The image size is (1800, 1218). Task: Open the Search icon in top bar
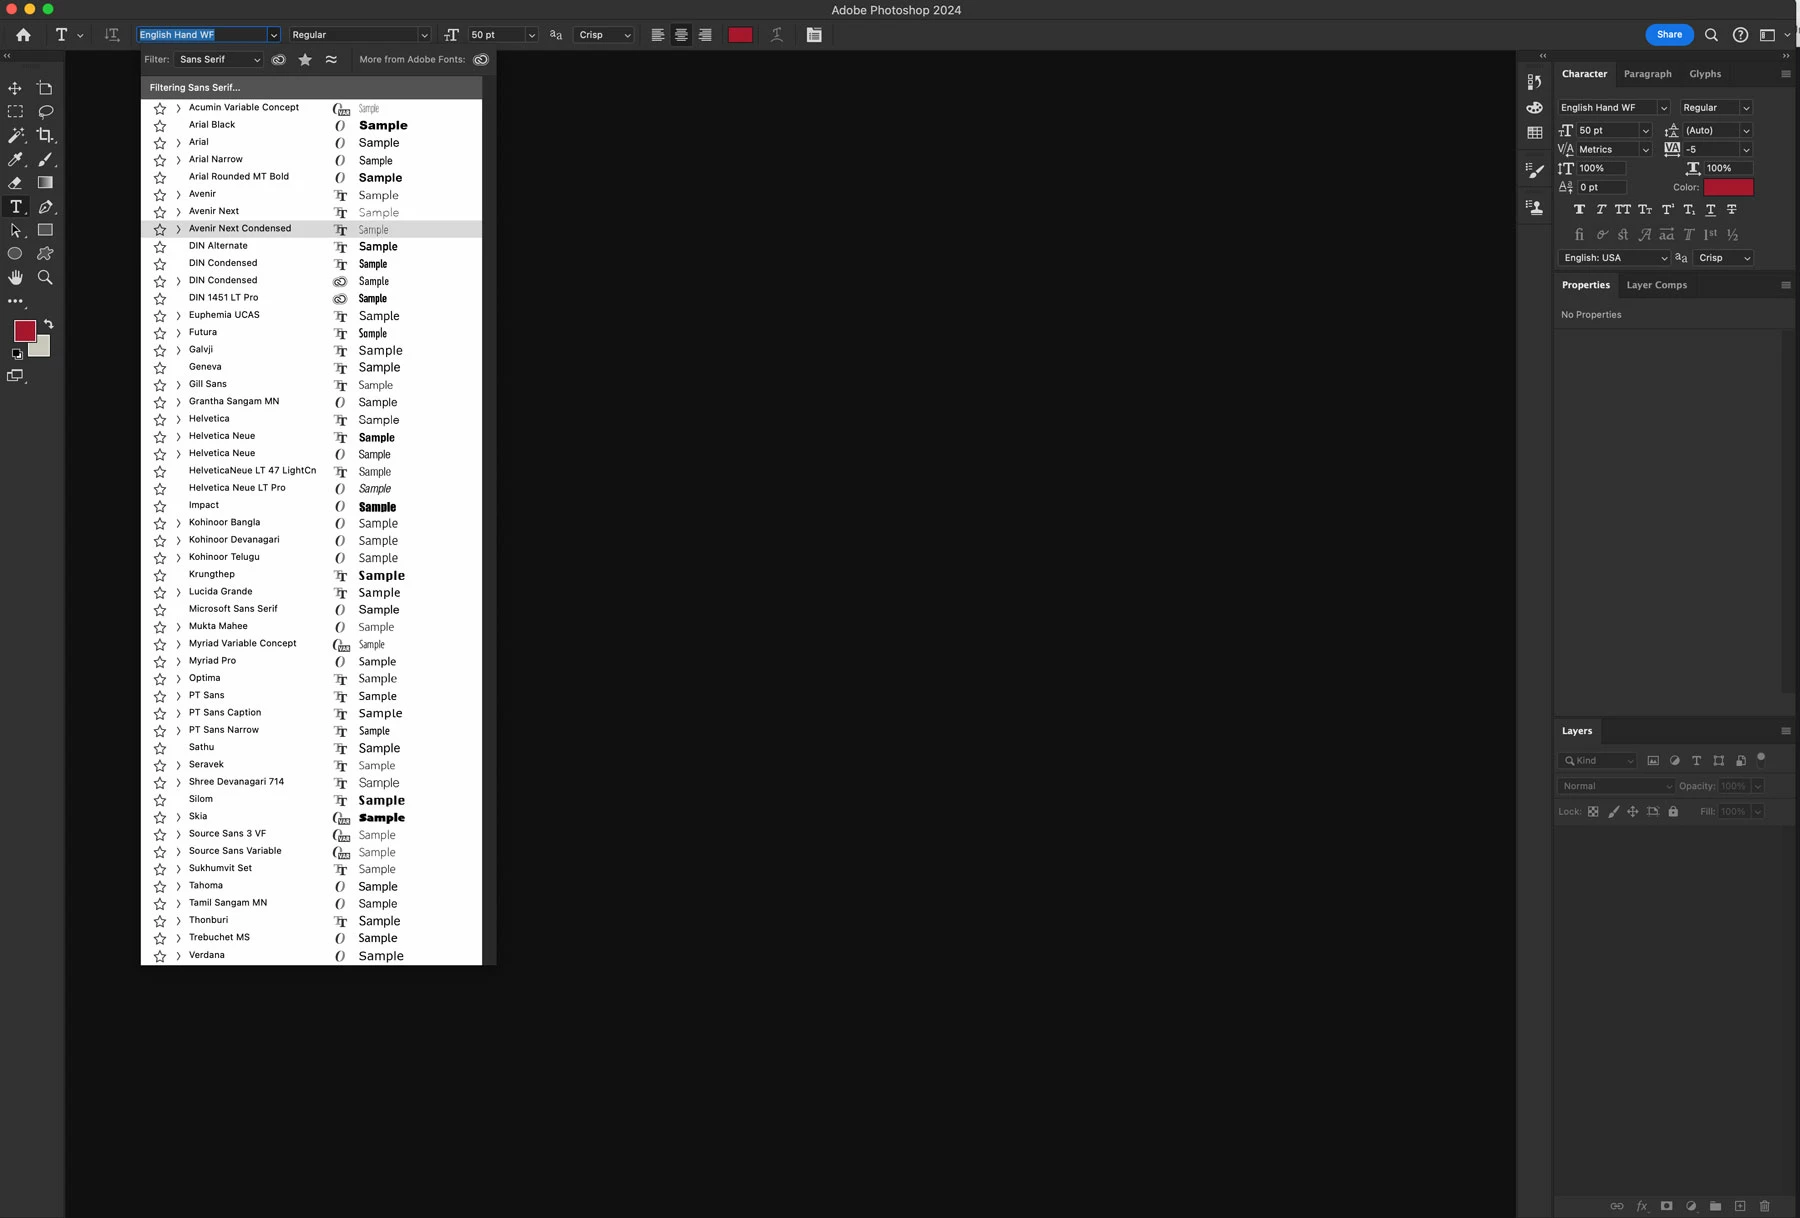point(1711,35)
